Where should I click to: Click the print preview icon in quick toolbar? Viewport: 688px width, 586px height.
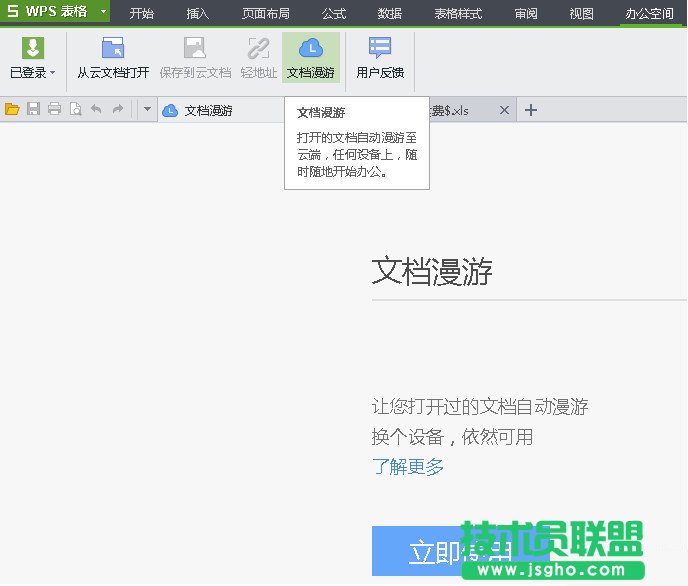(x=75, y=110)
